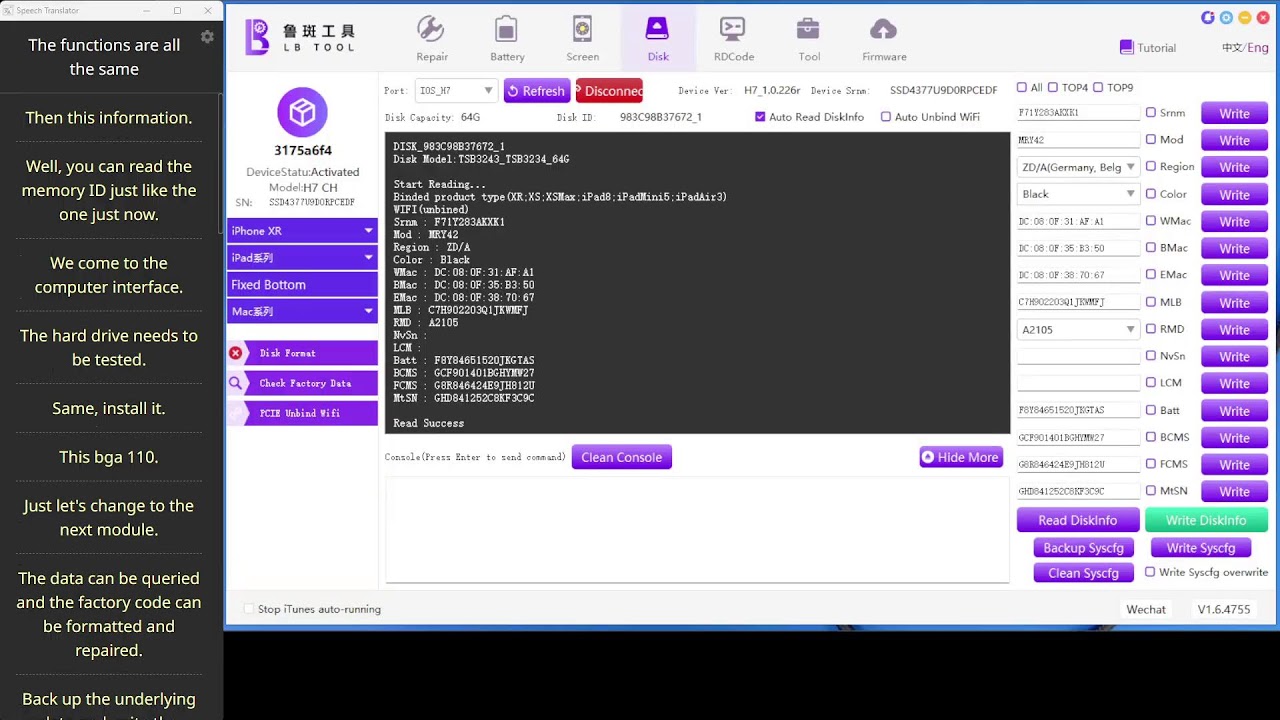This screenshot has width=1280, height=720.
Task: Click the purple device cube icon
Action: pyautogui.click(x=302, y=112)
